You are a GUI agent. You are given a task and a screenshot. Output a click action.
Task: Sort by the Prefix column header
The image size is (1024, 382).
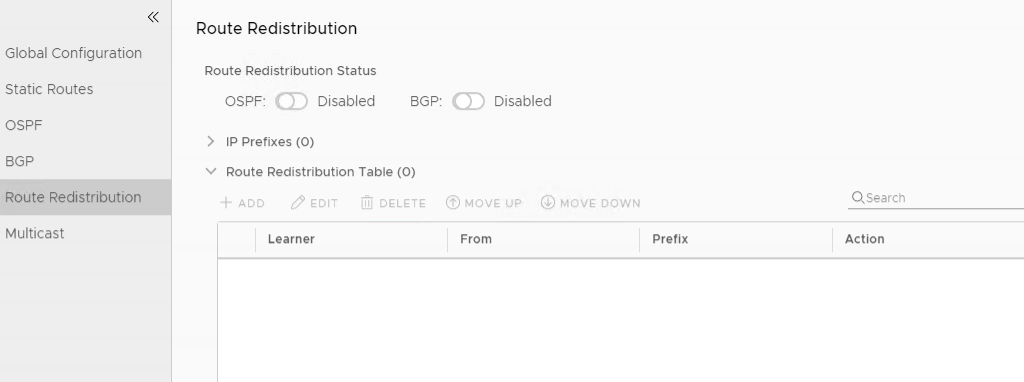(x=670, y=239)
